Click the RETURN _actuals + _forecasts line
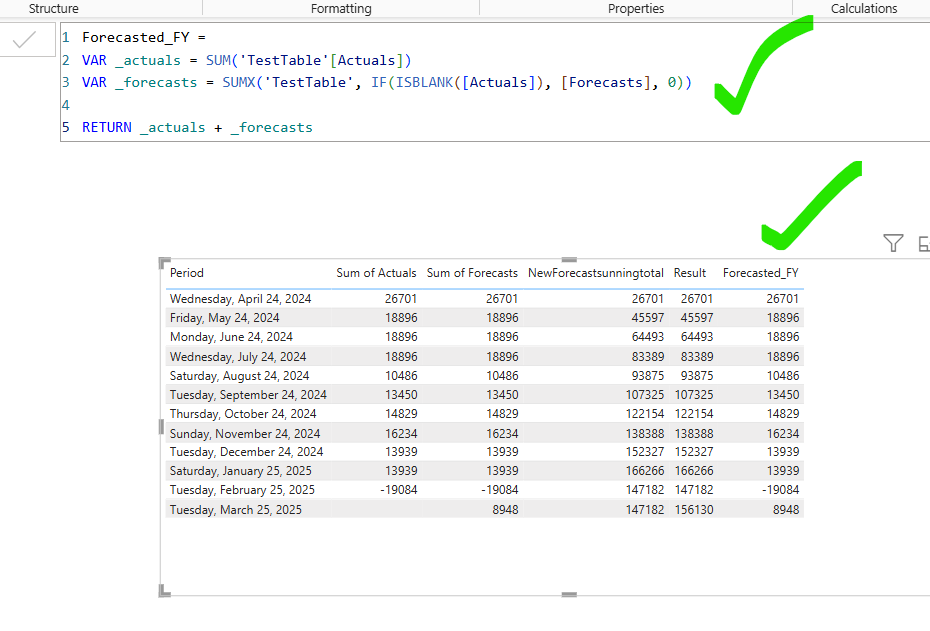Viewport: 930px width, 631px height. [197, 128]
